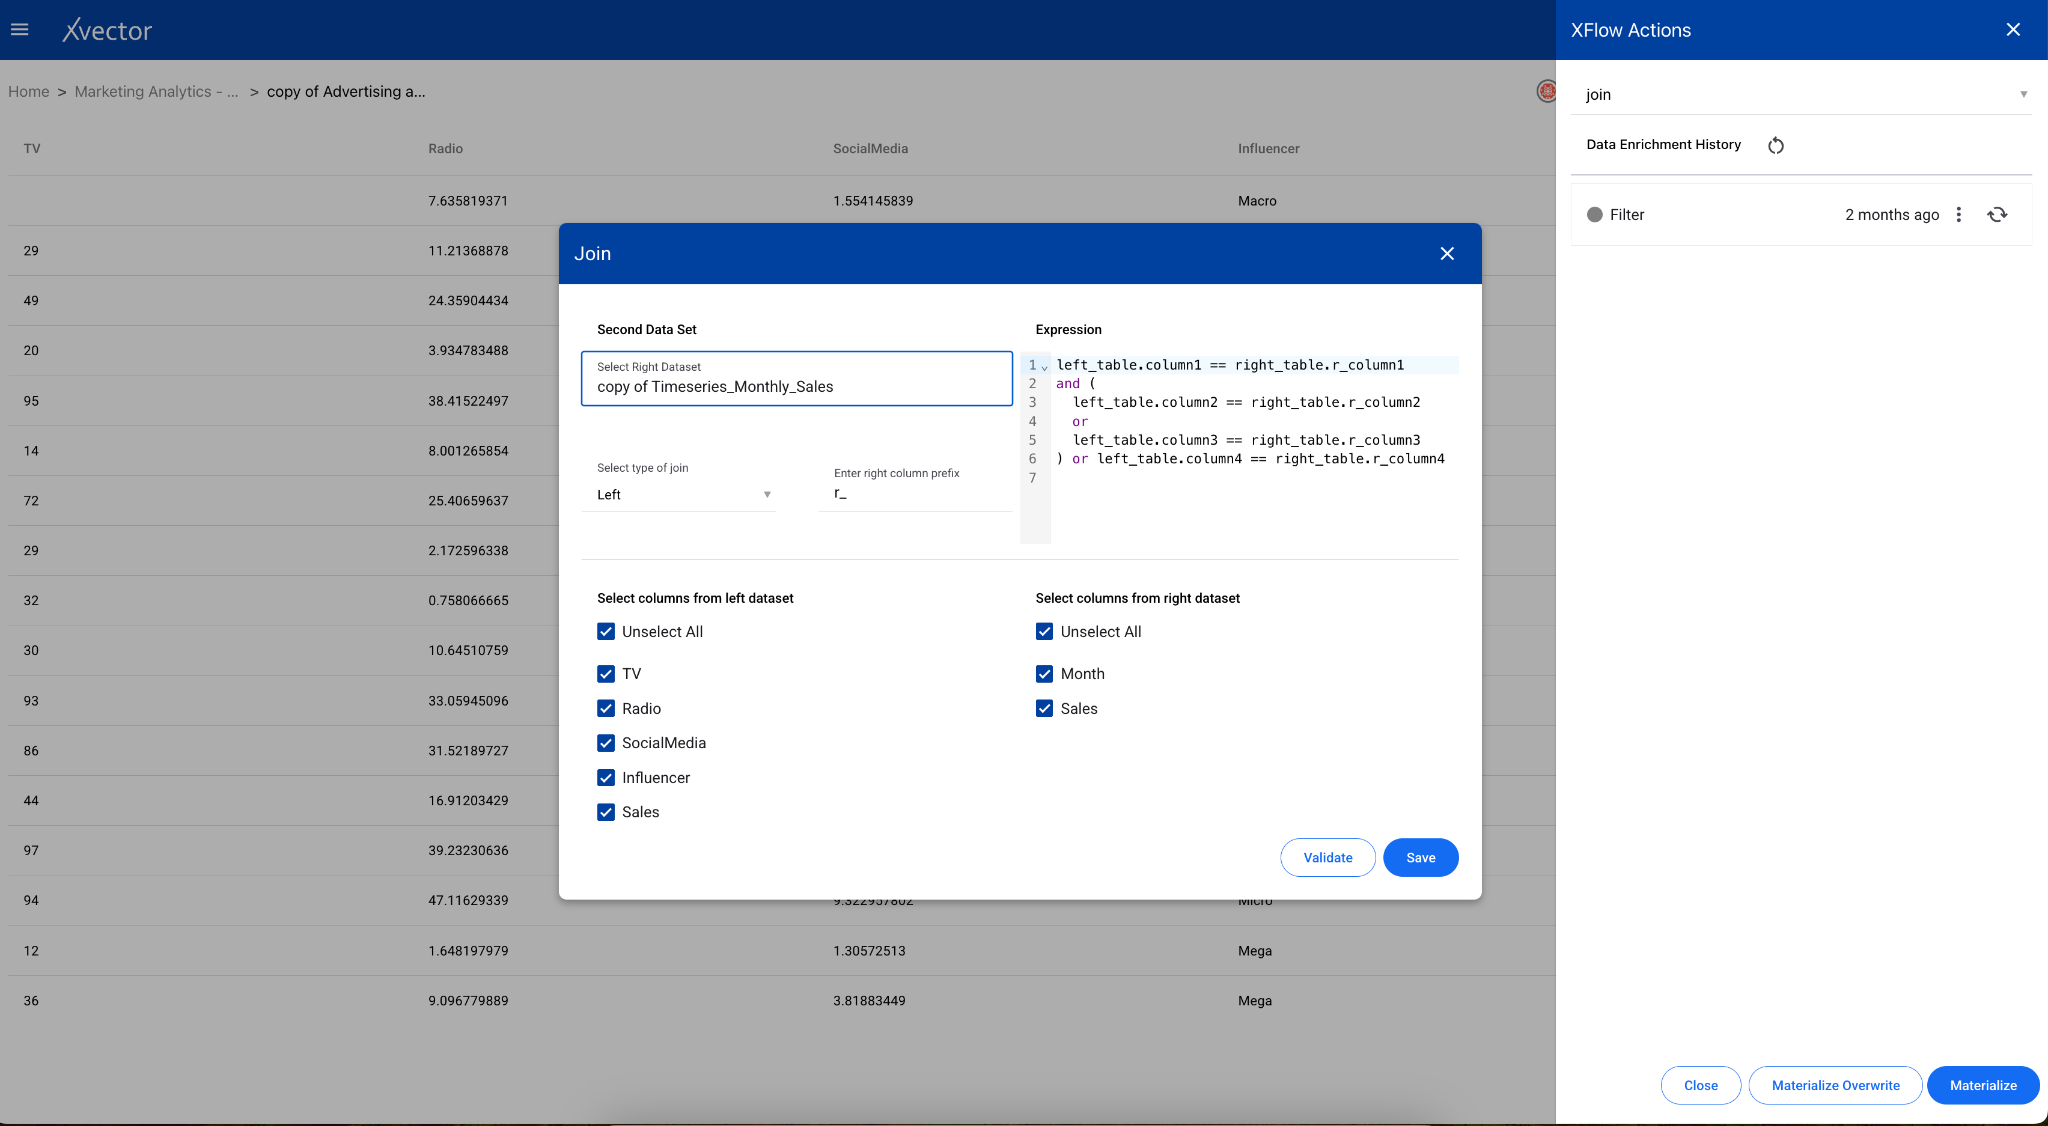This screenshot has width=2048, height=1126.
Task: Click the Radio column header
Action: pos(445,149)
